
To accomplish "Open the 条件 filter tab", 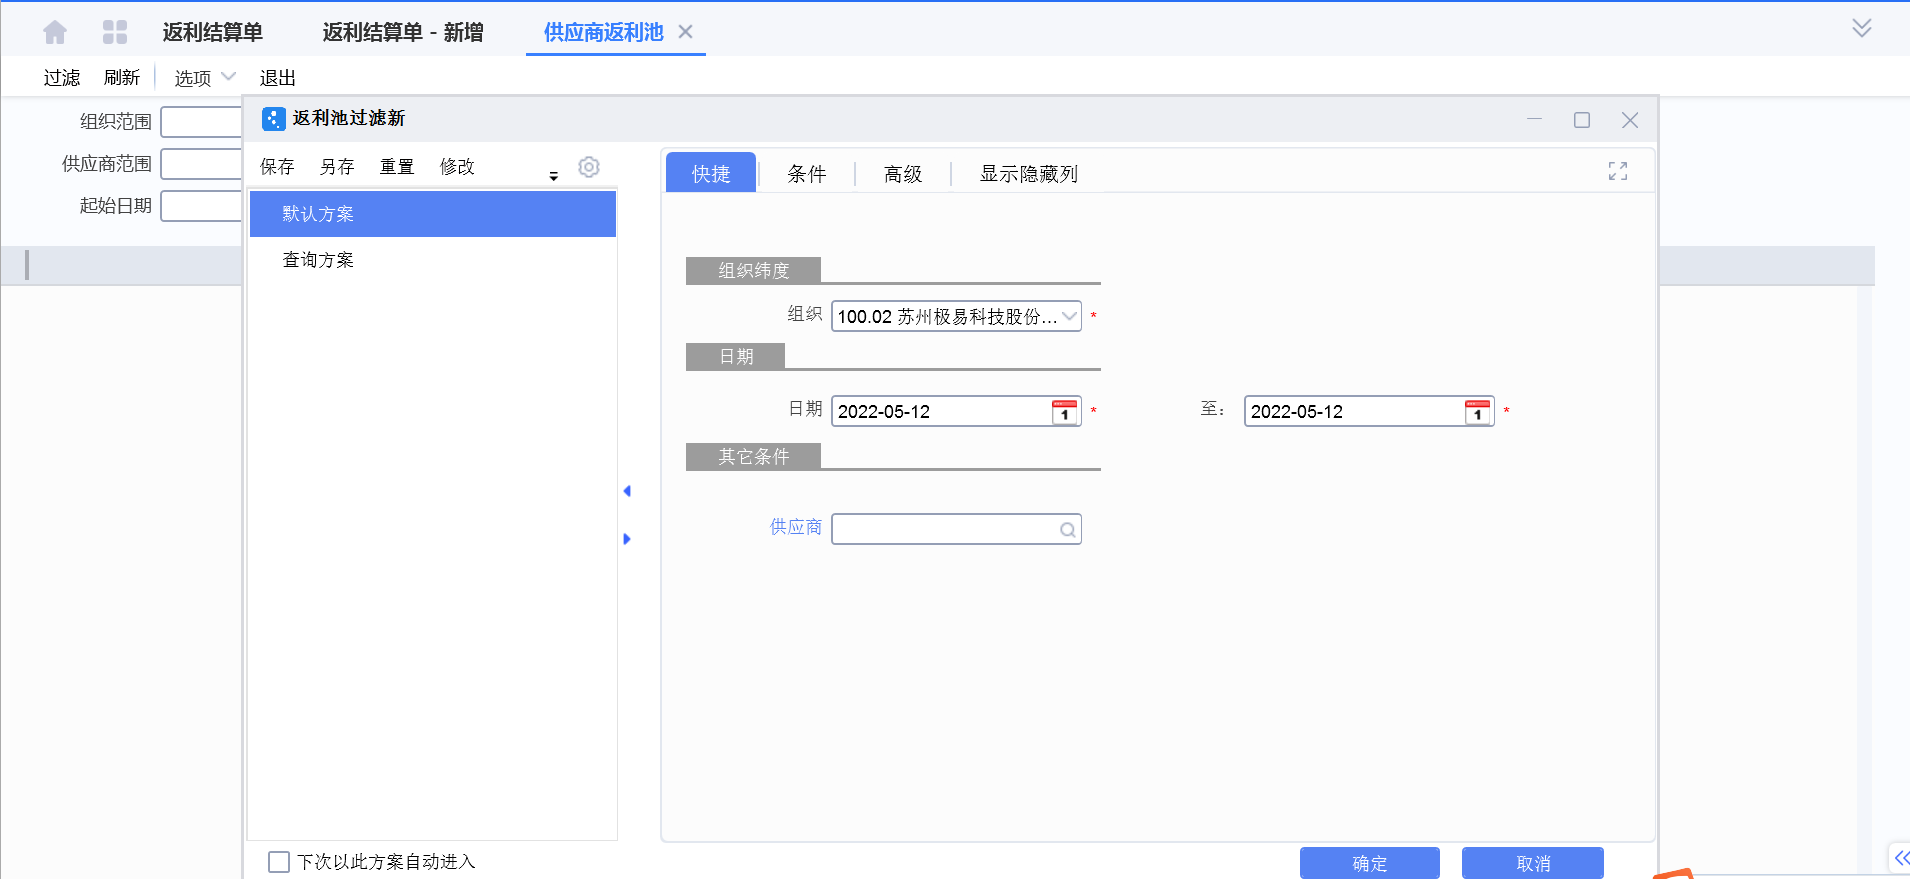I will point(807,174).
